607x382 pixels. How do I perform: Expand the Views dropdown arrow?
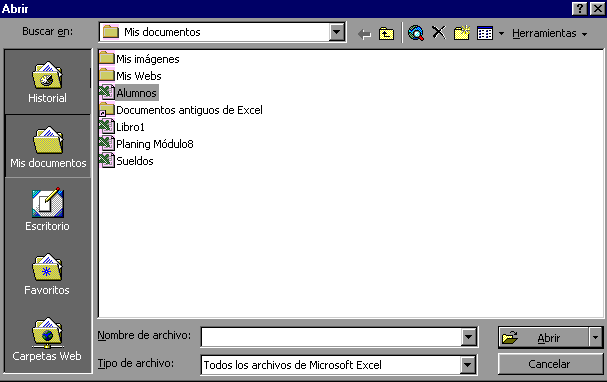[x=501, y=34]
